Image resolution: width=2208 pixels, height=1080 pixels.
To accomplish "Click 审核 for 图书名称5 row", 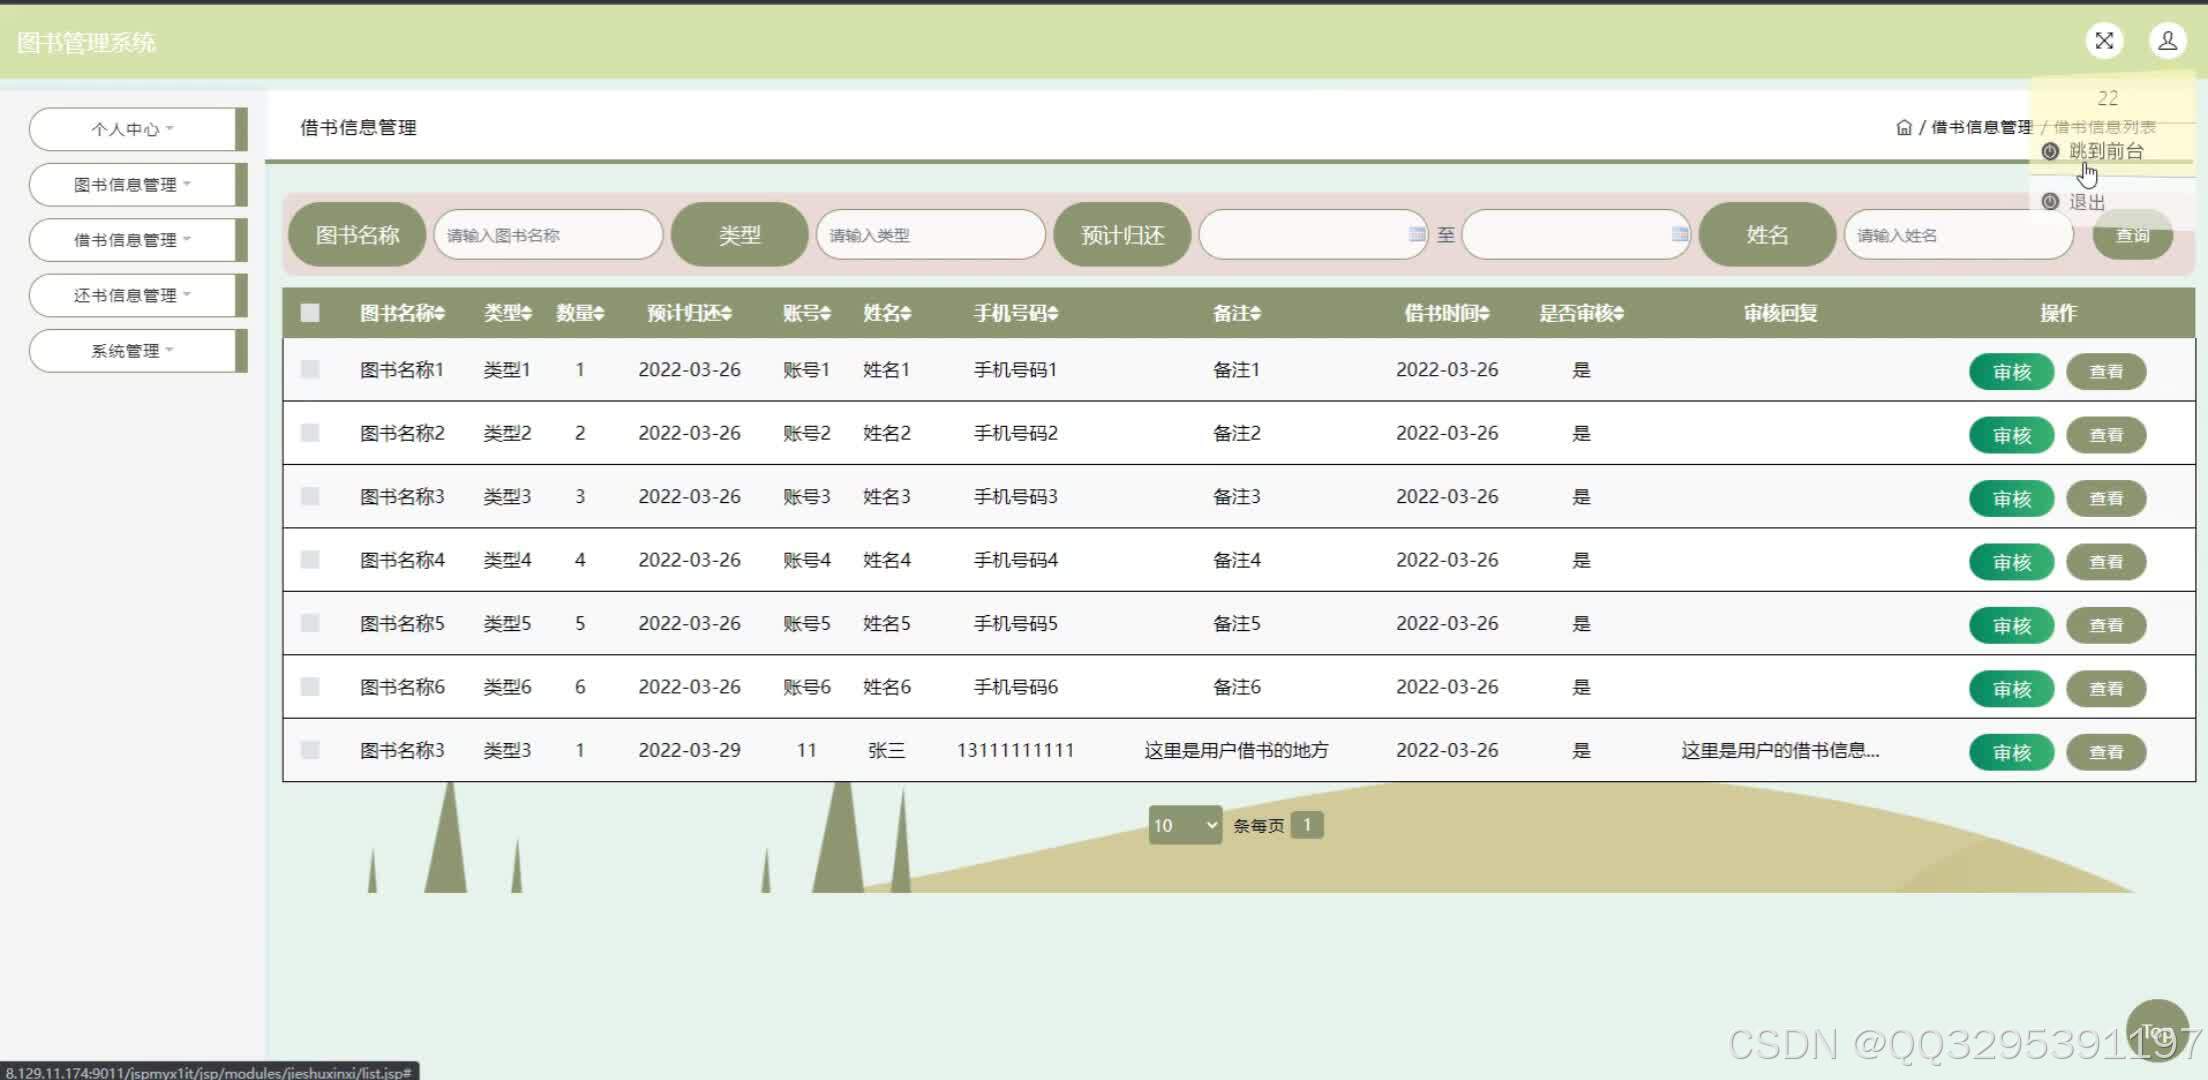I will [2011, 626].
